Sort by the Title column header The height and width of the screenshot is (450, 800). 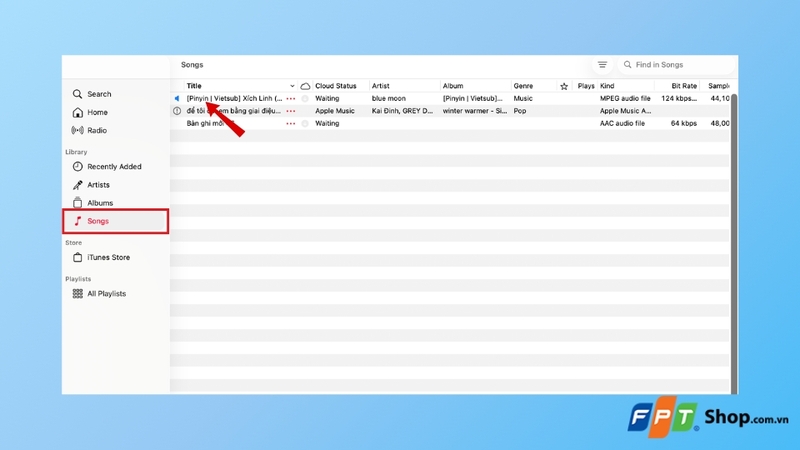tap(194, 86)
